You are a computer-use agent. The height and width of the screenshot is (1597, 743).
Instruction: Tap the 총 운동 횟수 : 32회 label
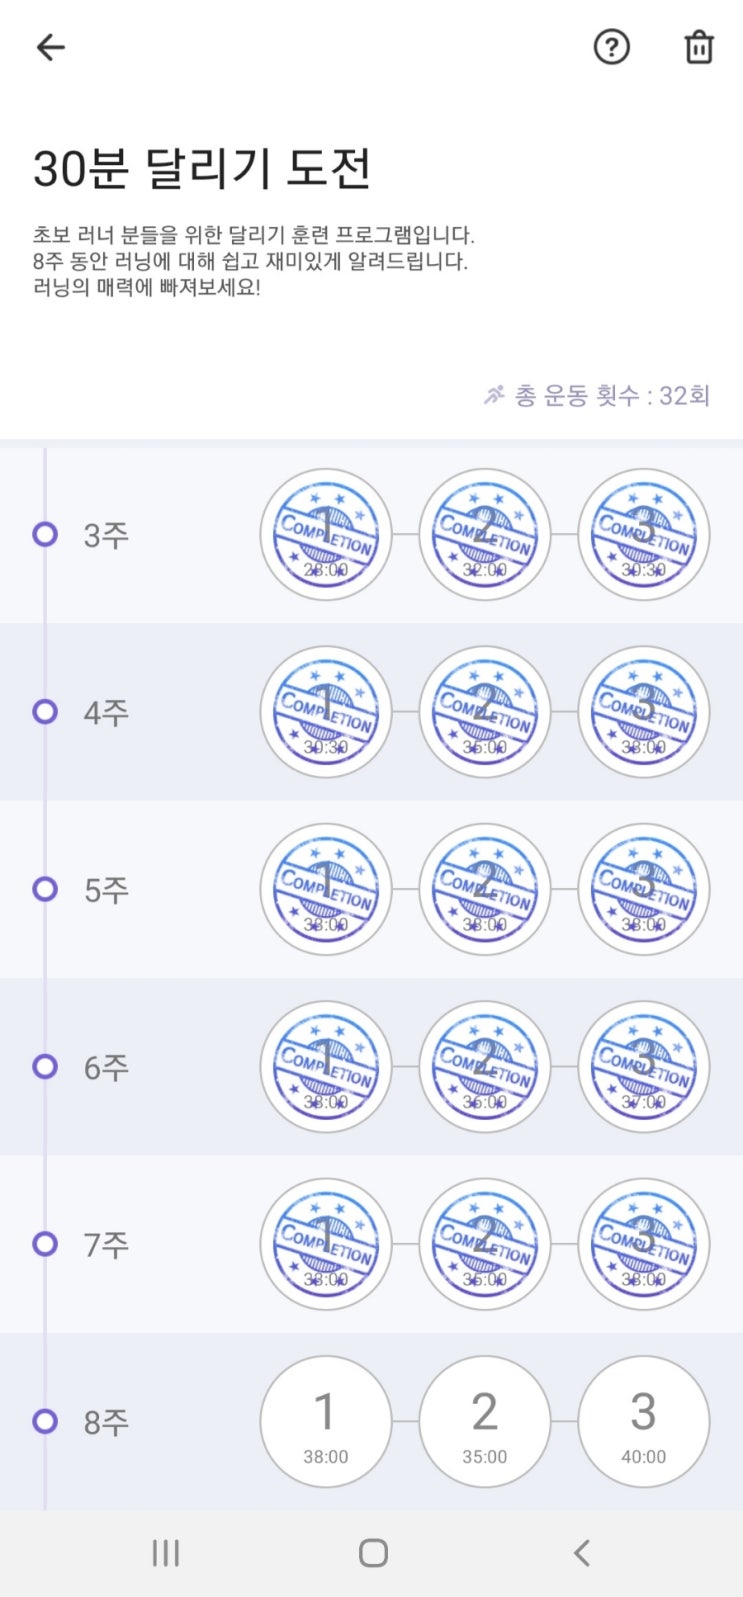coord(597,396)
